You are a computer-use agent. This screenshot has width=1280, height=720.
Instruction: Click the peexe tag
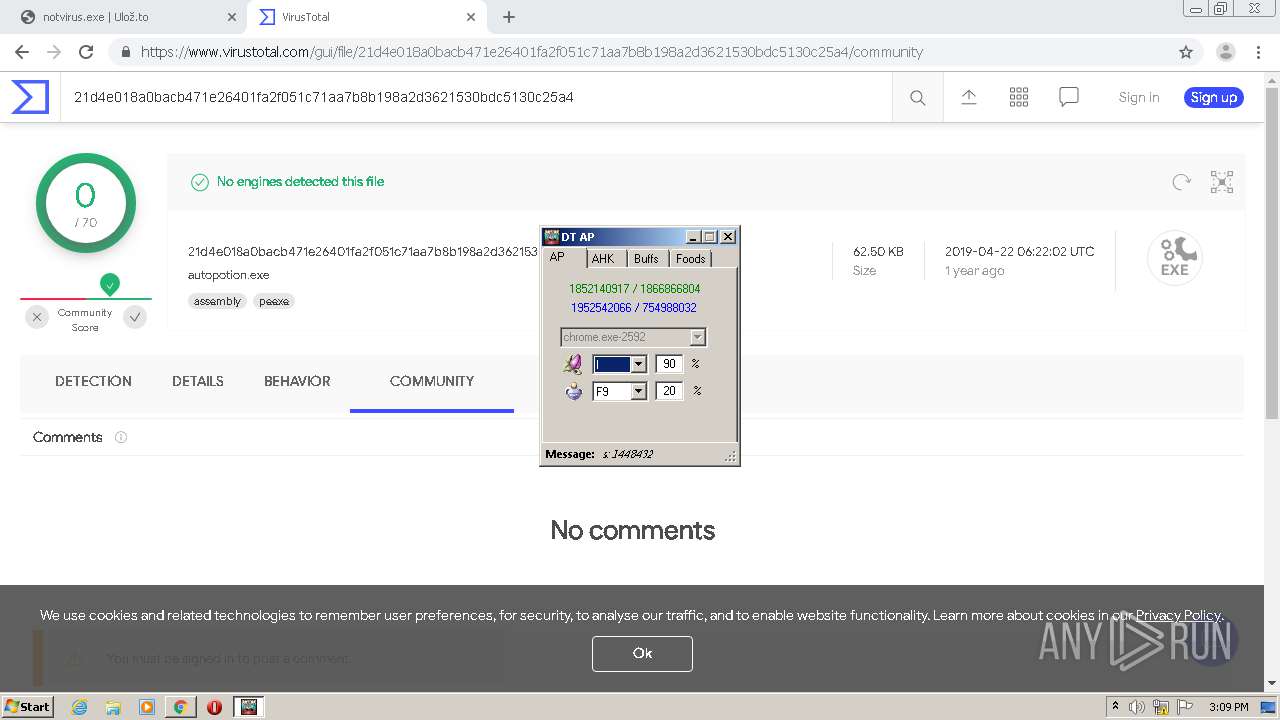(273, 301)
